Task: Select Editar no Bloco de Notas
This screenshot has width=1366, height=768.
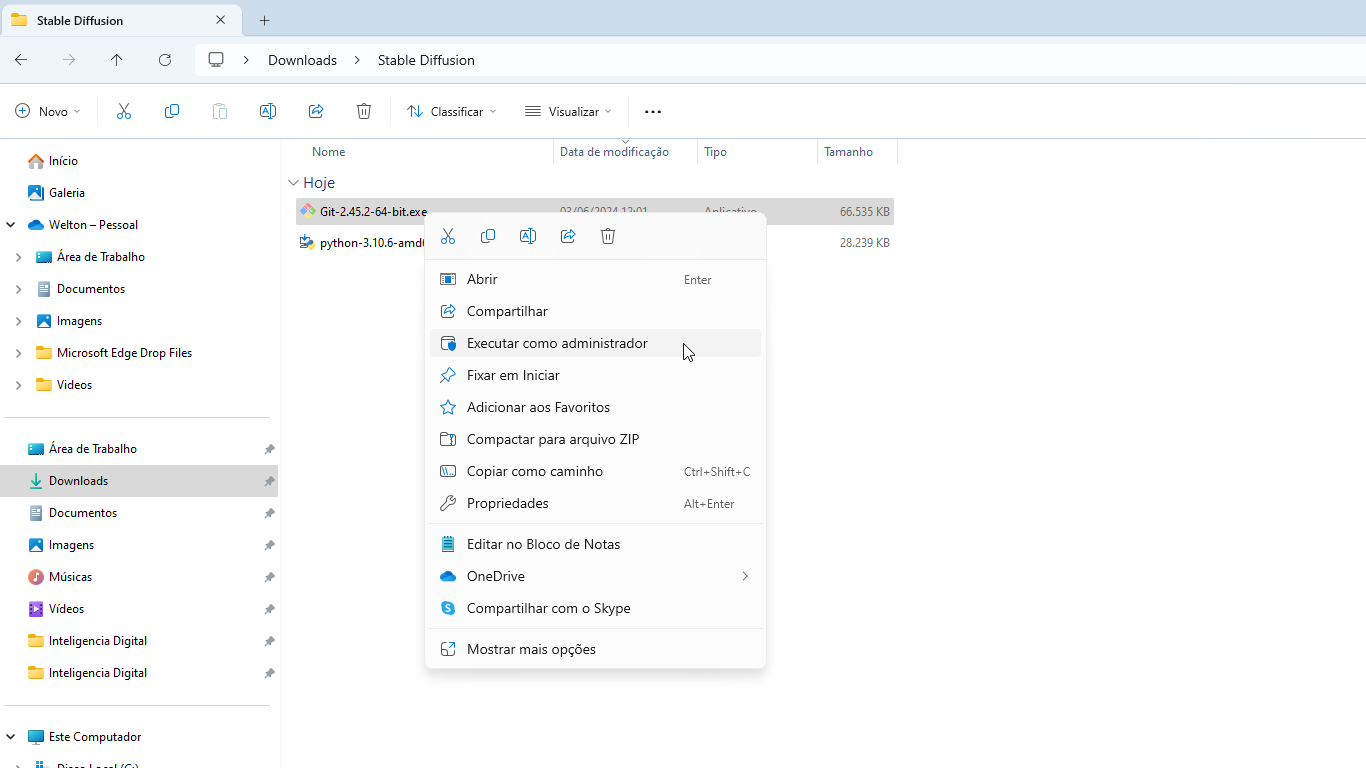Action: click(x=595, y=544)
